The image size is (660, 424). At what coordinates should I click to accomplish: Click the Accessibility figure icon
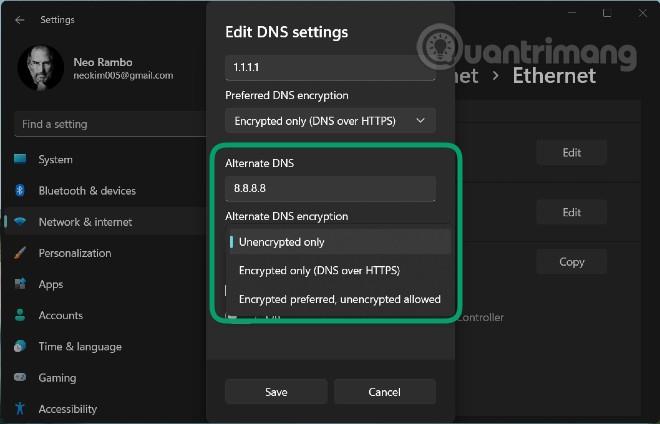[20, 408]
